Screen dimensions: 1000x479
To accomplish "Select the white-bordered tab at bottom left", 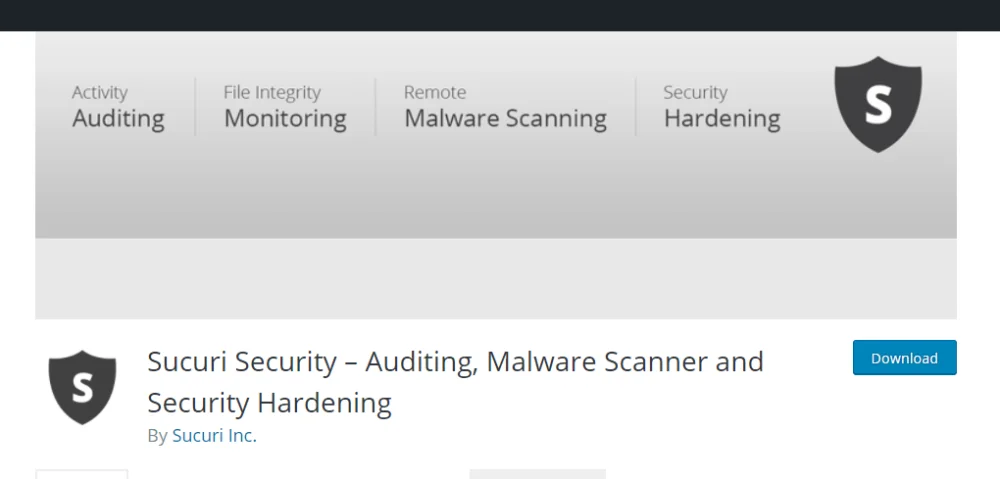I will click(x=82, y=474).
